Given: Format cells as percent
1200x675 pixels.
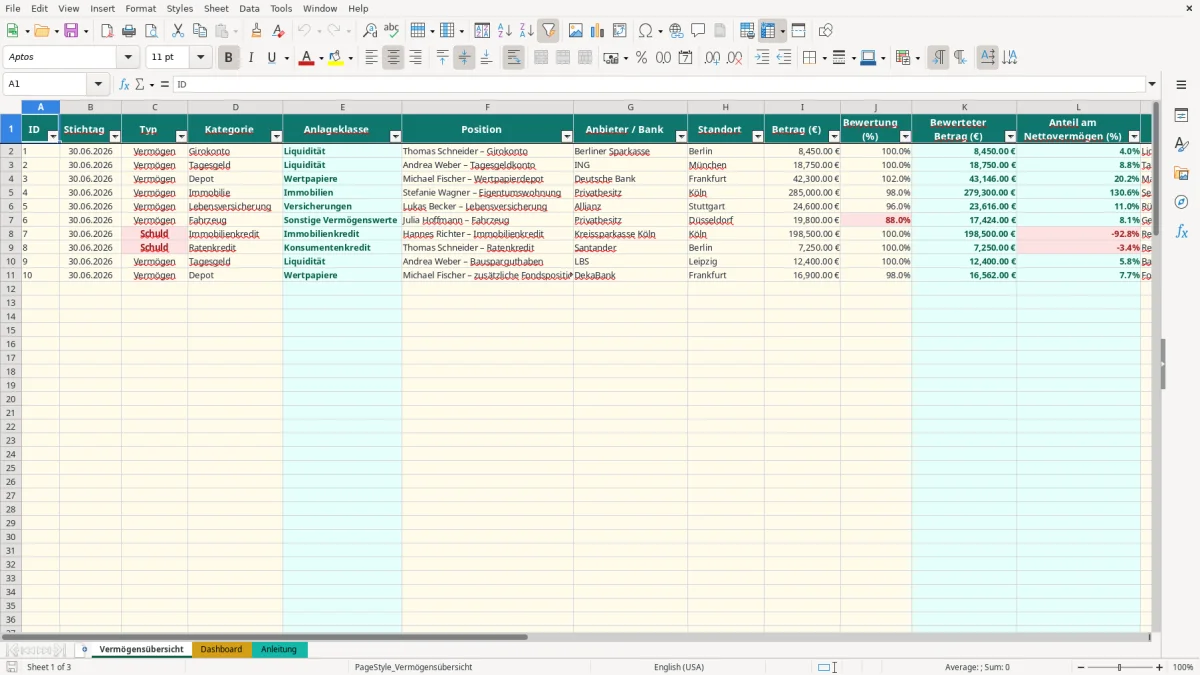Looking at the screenshot, I should click(641, 58).
